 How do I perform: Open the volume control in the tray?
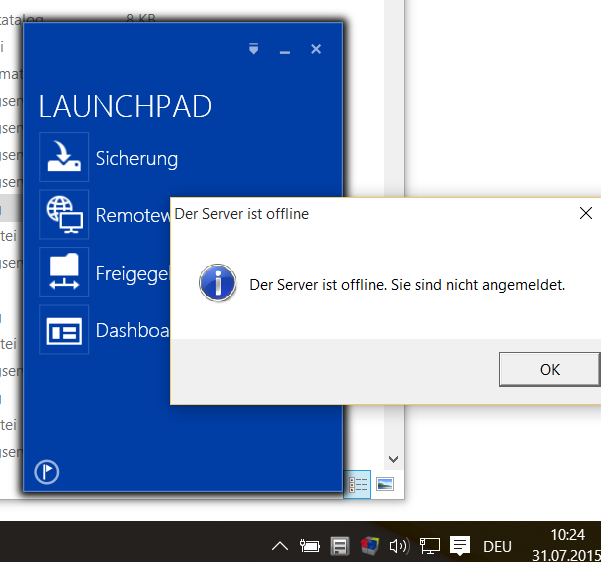[399, 546]
